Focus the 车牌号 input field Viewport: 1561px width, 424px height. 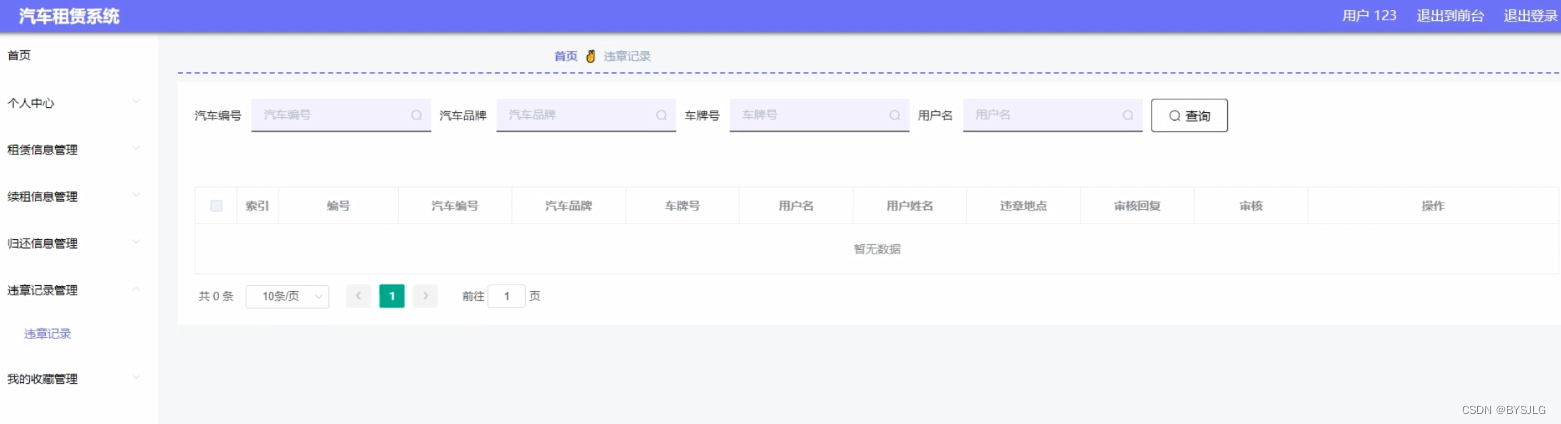[x=819, y=115]
